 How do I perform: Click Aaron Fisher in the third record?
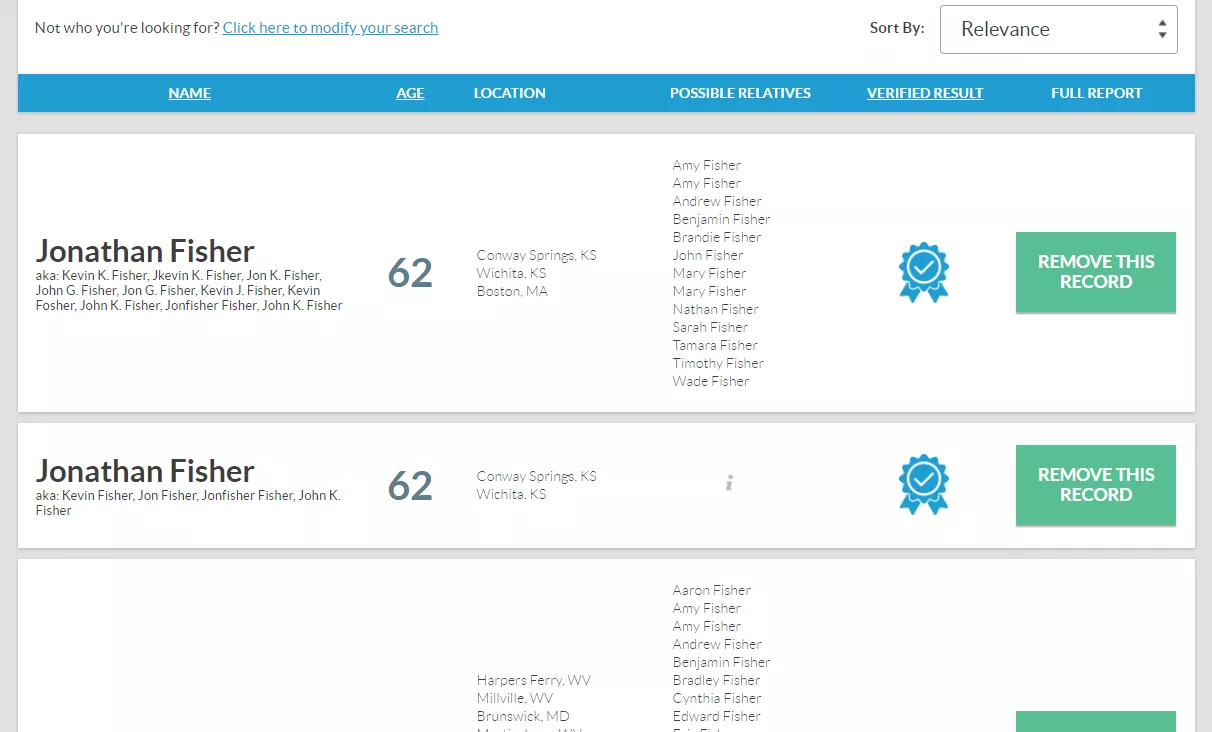click(x=711, y=590)
